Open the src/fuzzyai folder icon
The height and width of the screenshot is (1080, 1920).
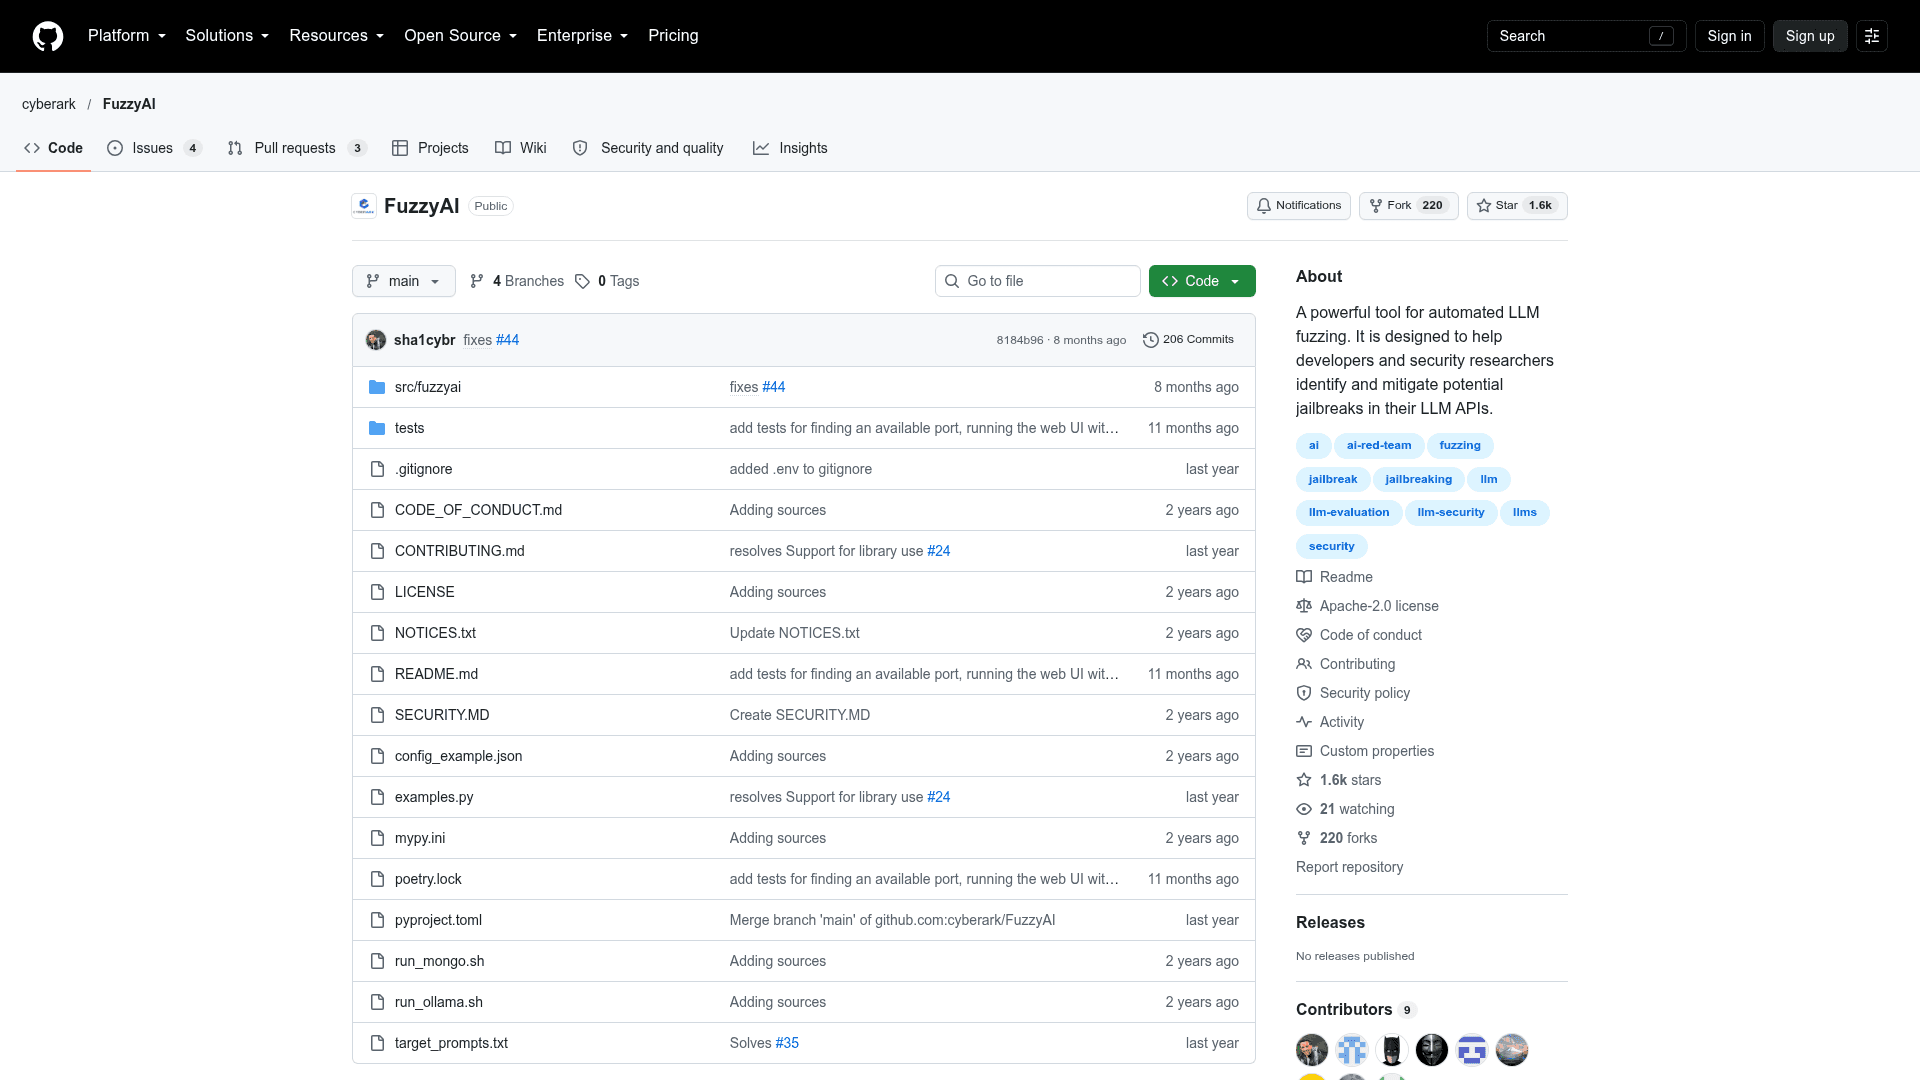click(377, 387)
